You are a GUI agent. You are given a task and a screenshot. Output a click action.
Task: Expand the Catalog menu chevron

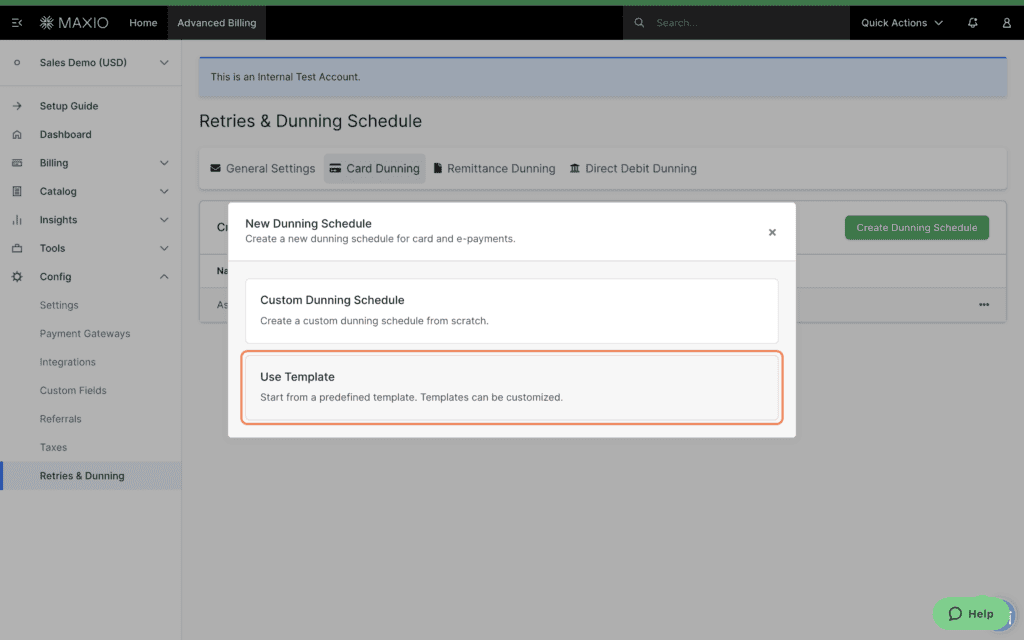coord(164,191)
